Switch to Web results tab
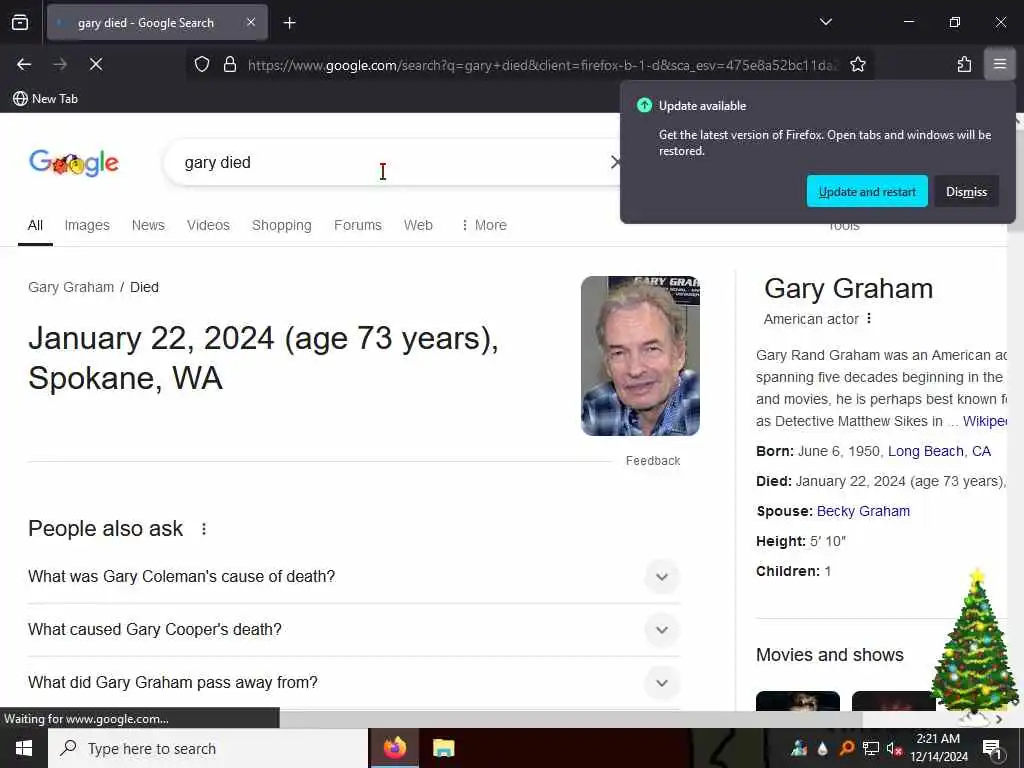 tap(418, 225)
